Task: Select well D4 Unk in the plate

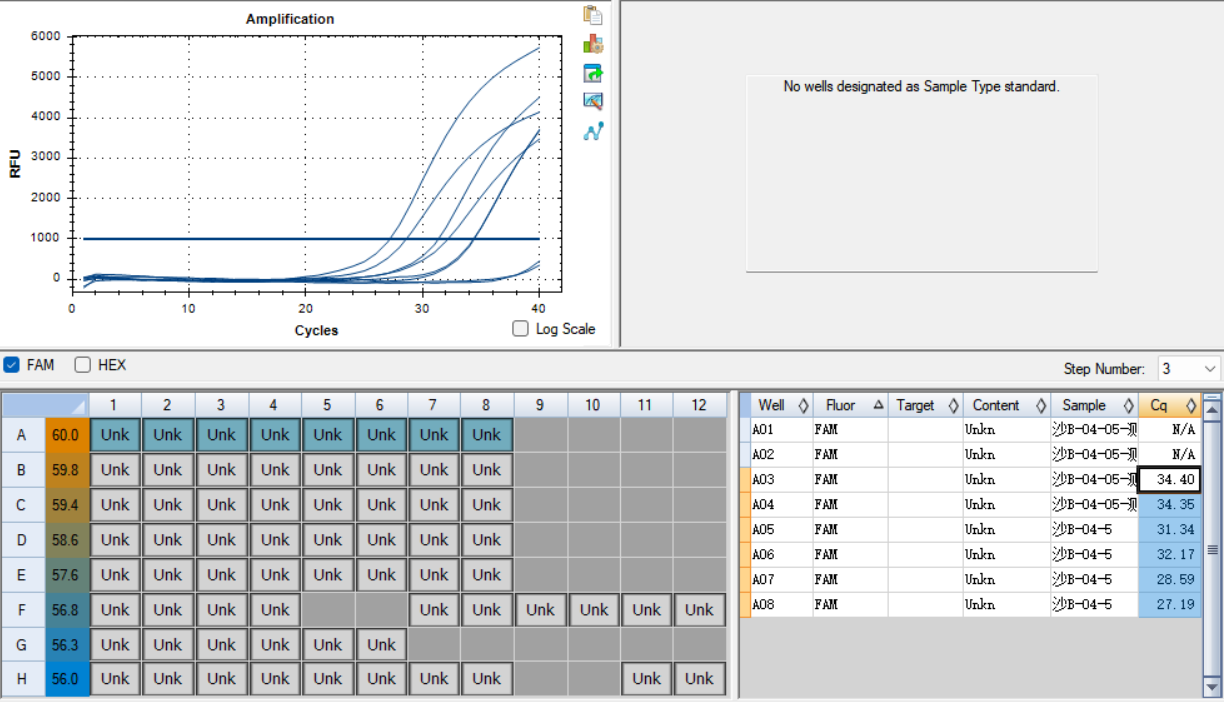Action: pos(275,540)
